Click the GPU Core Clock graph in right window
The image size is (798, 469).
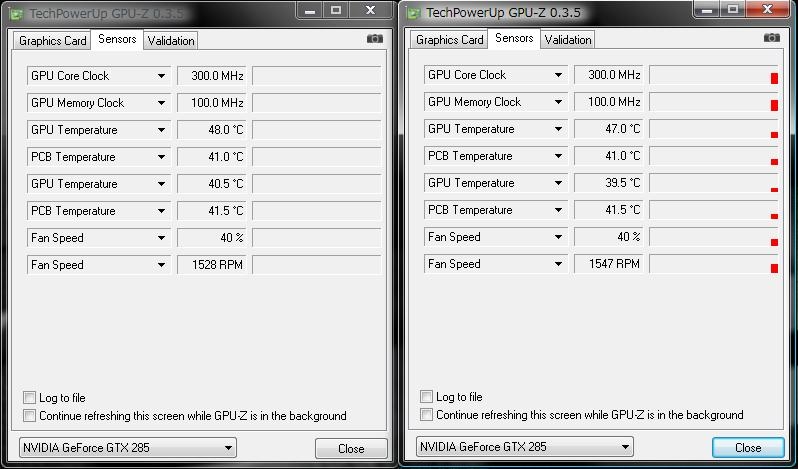tap(714, 75)
